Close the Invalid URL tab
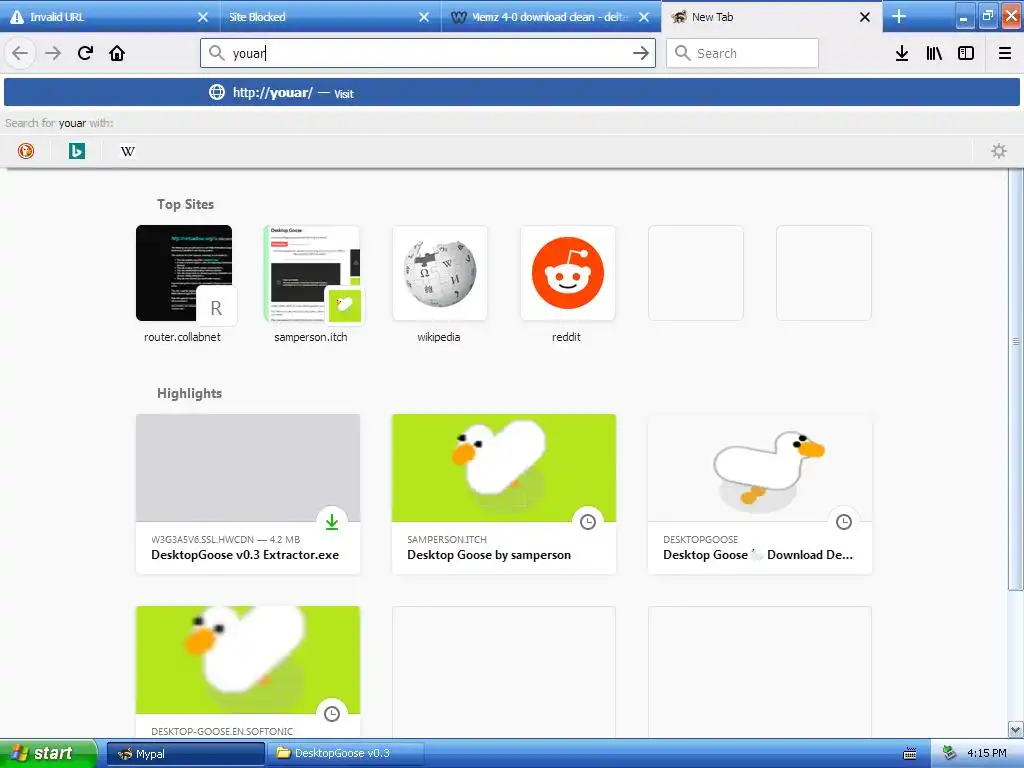Image resolution: width=1024 pixels, height=768 pixels. (202, 17)
